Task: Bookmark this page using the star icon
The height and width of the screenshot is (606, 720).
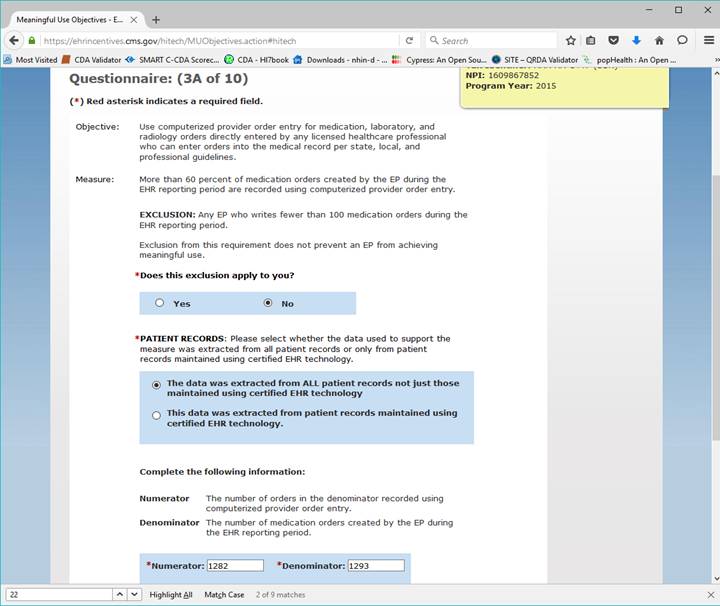Action: (x=570, y=41)
